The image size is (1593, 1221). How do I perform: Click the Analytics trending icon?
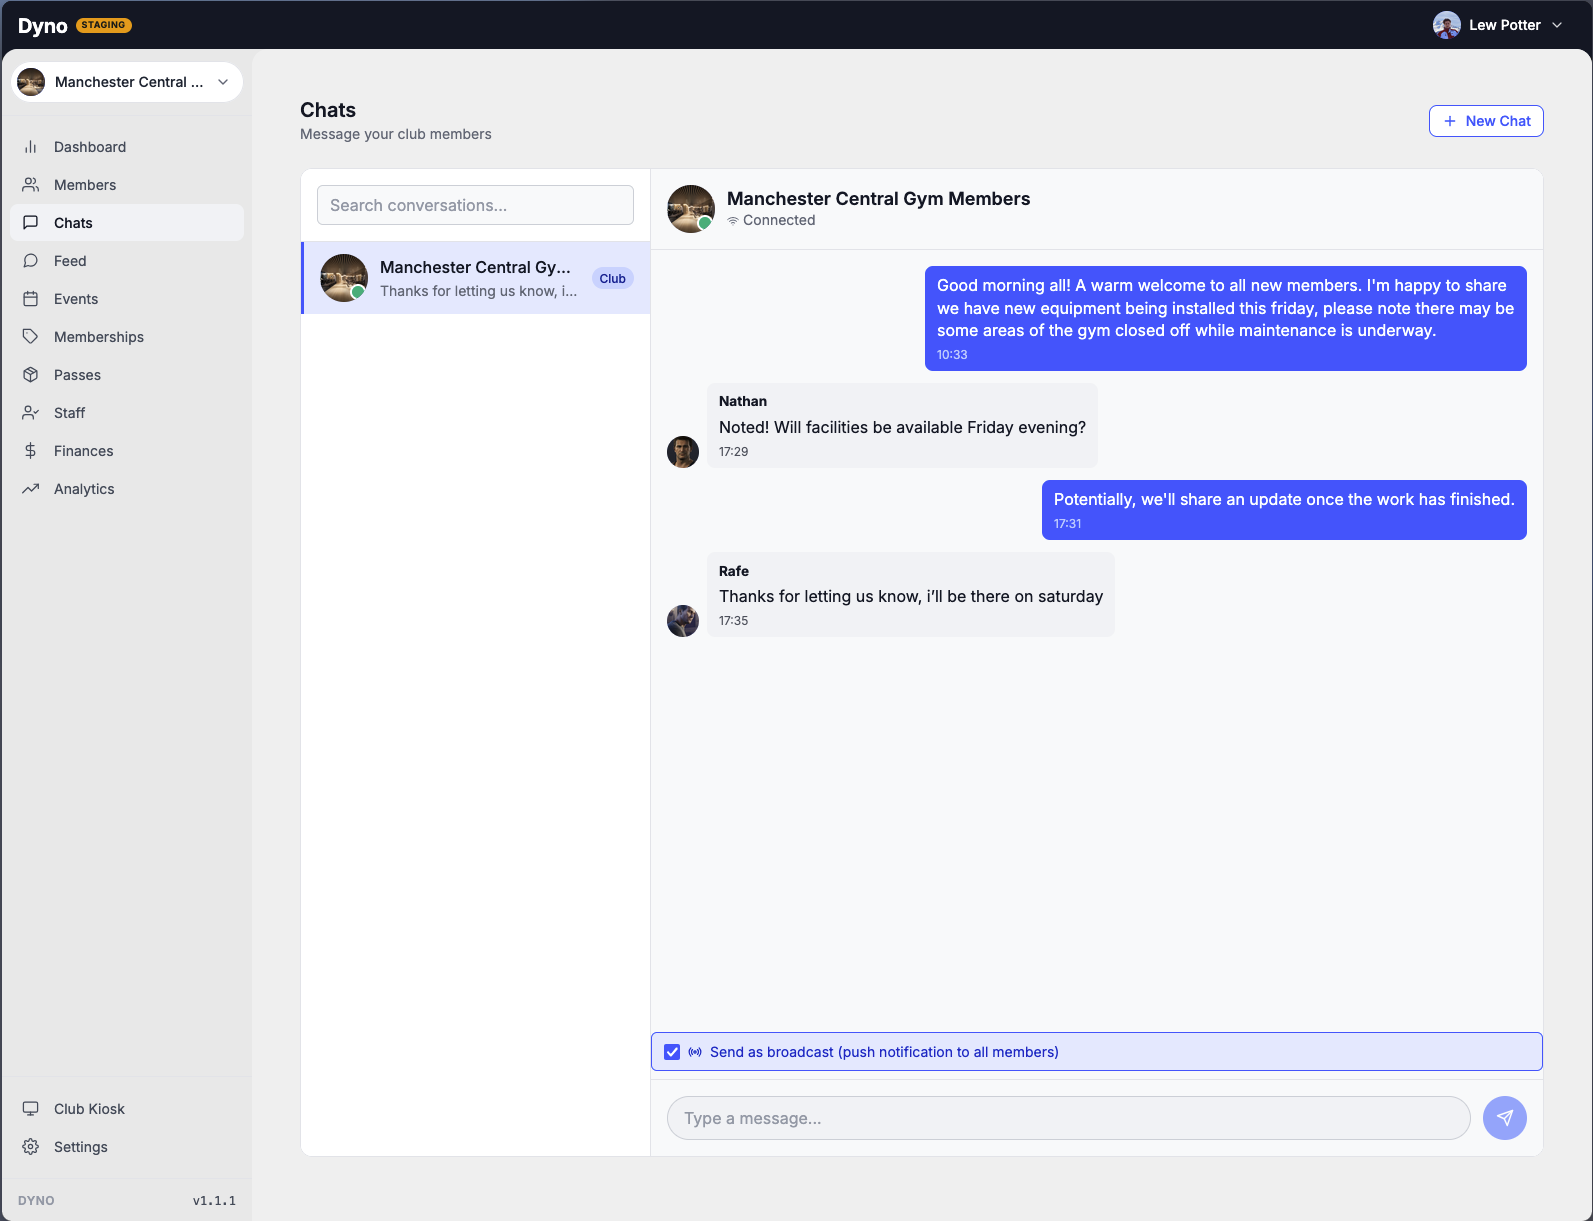pyautogui.click(x=31, y=489)
